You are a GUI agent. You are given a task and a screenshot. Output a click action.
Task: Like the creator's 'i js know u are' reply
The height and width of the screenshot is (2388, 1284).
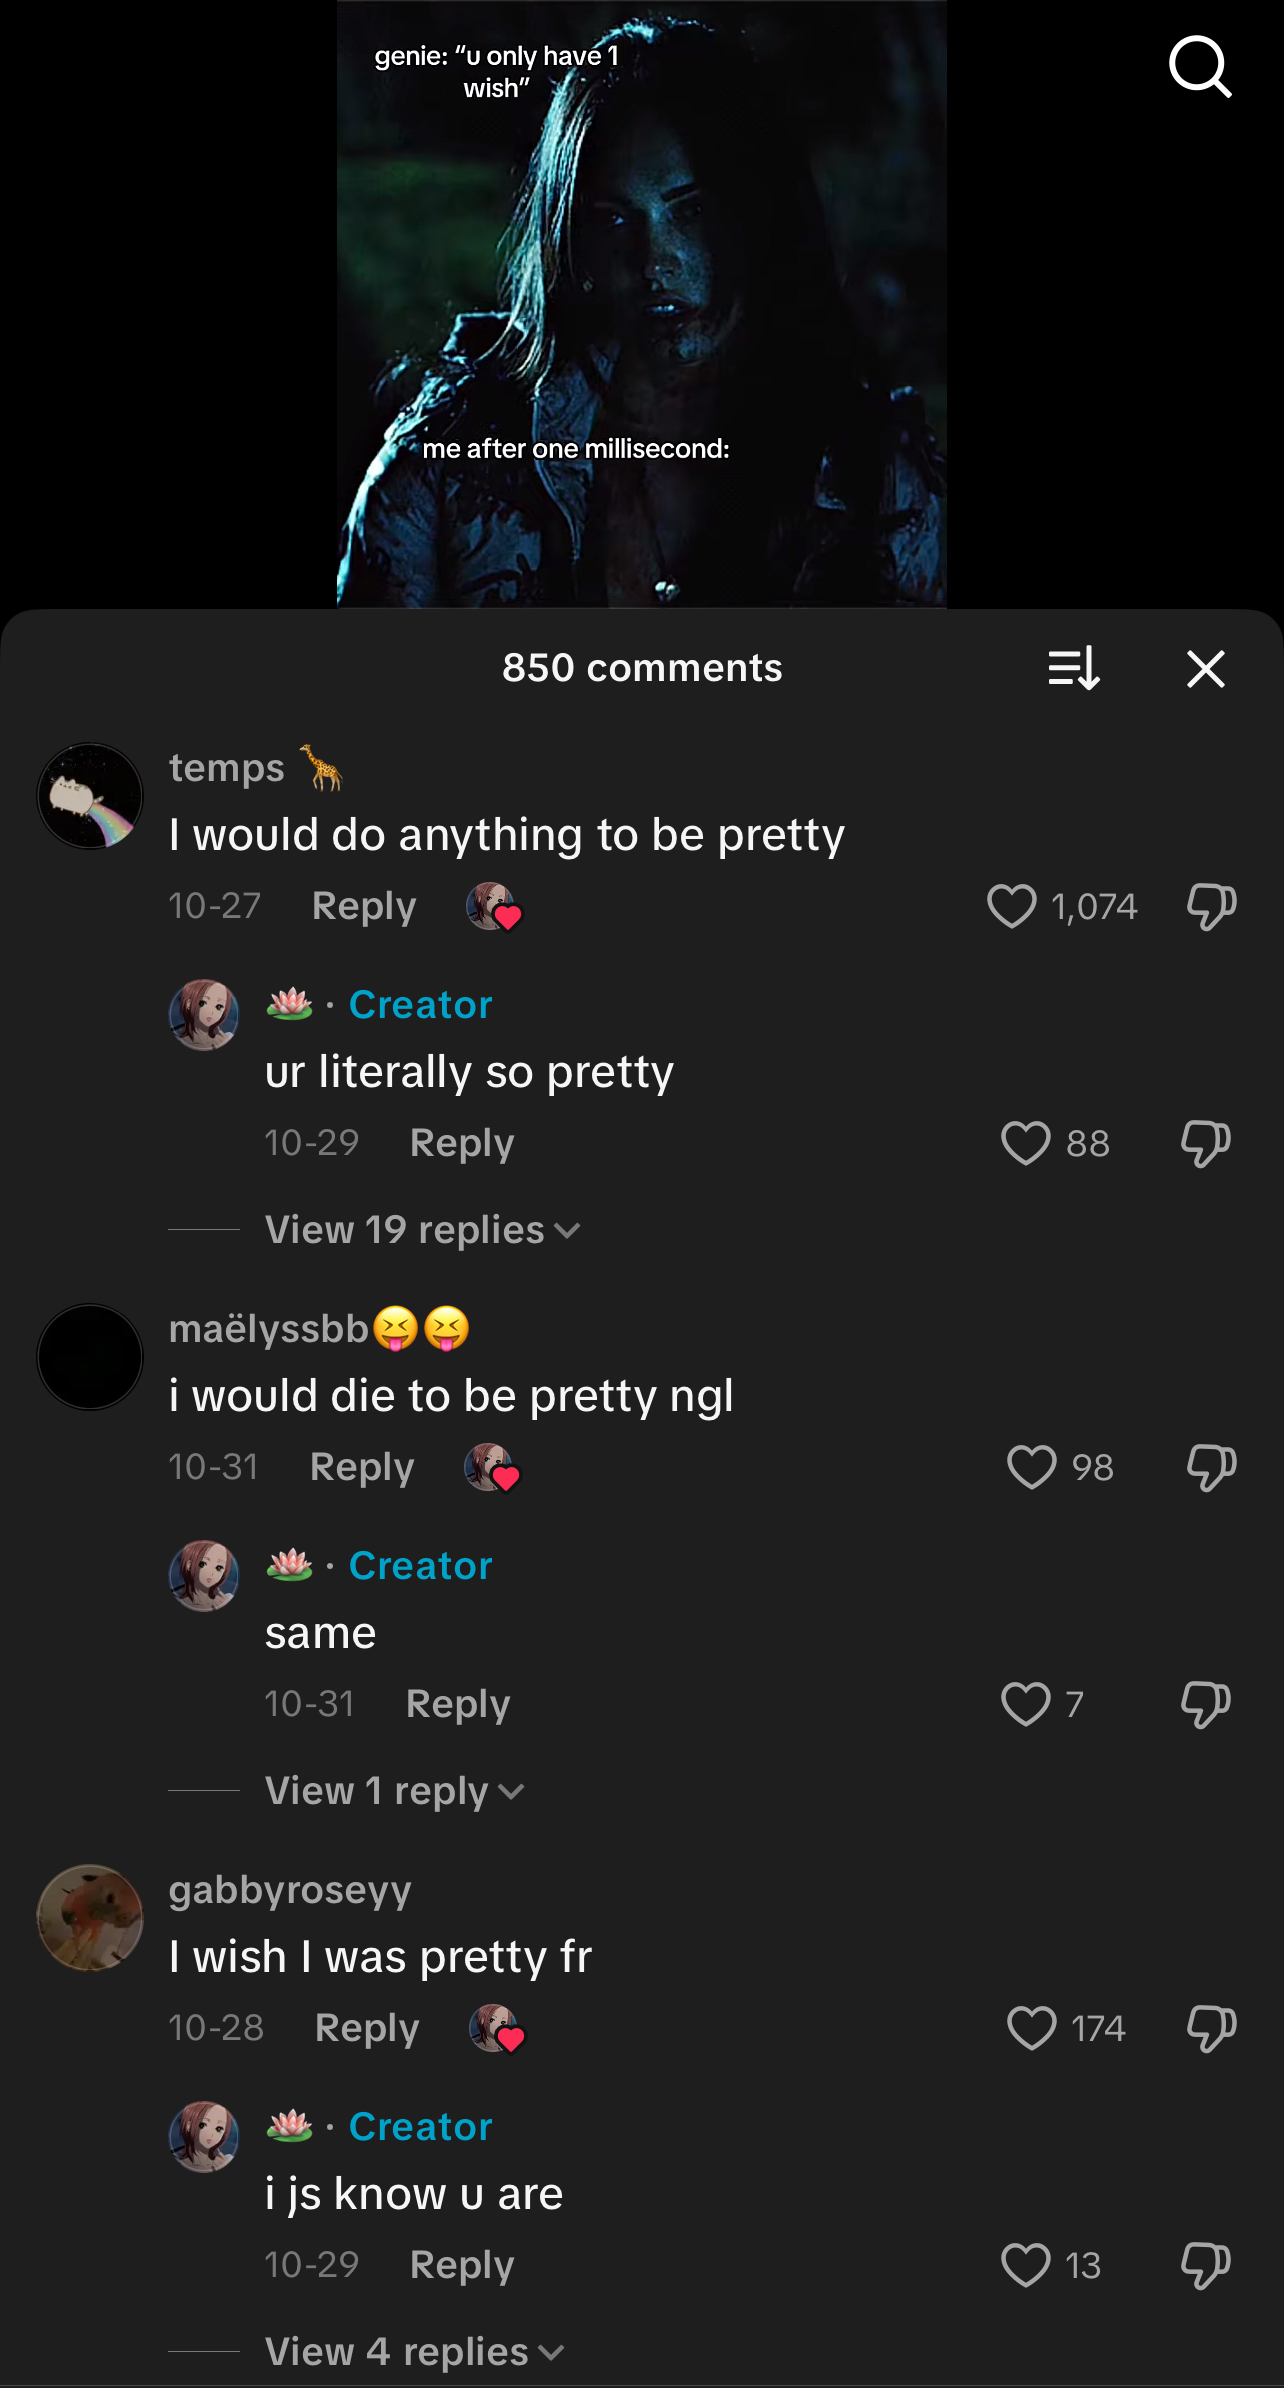point(1026,2265)
